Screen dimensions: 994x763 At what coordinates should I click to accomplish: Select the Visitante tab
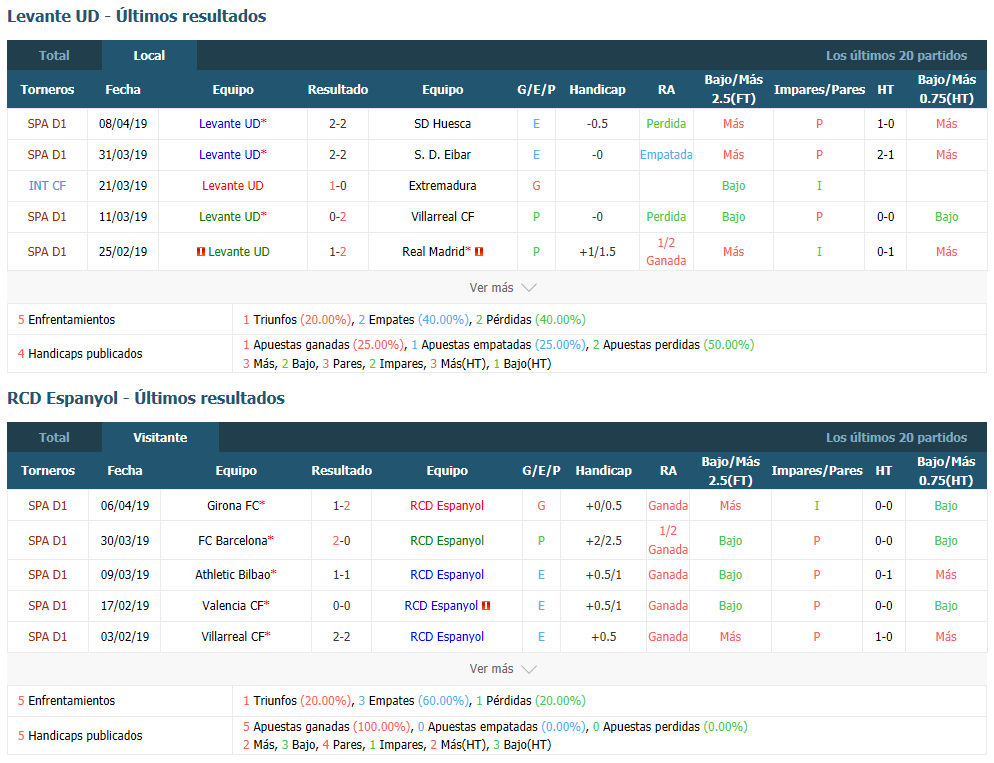click(160, 437)
